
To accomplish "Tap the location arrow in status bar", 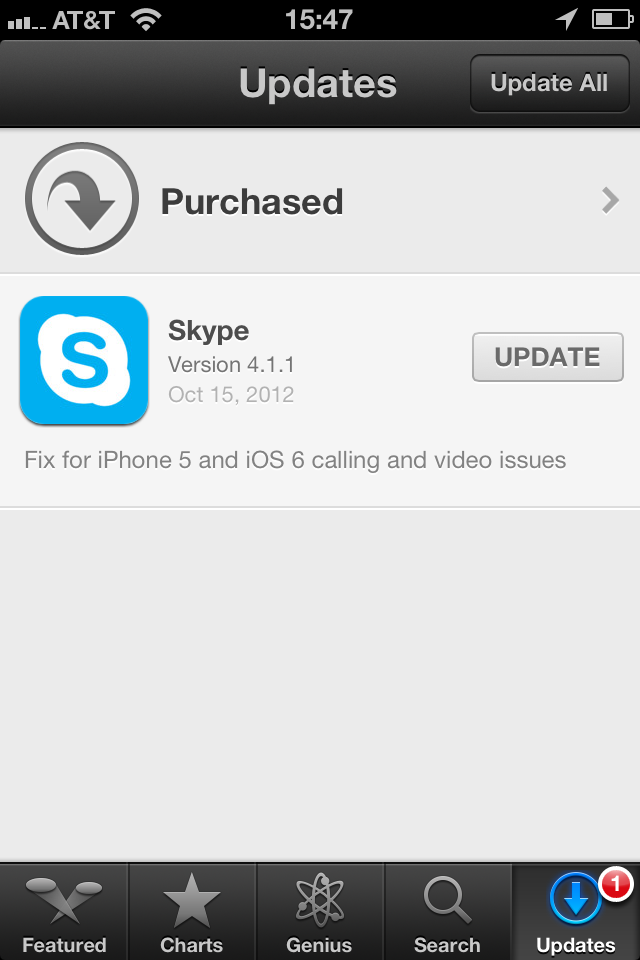I will (x=566, y=19).
